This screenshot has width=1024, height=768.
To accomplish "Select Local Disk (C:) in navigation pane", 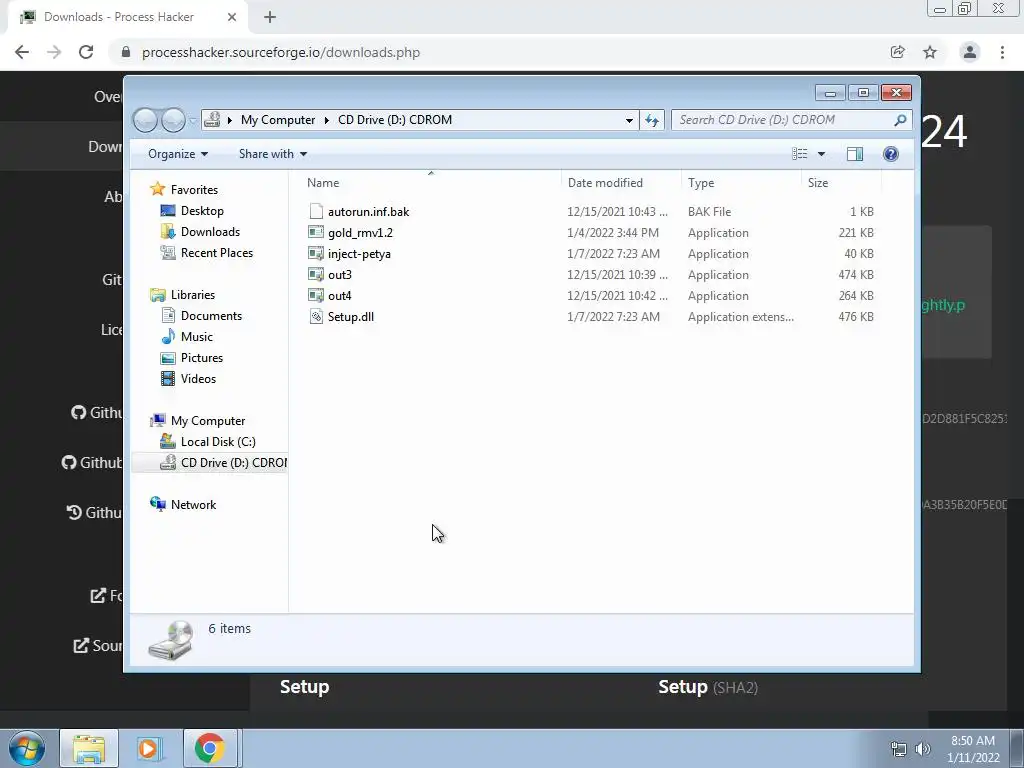I will point(218,441).
